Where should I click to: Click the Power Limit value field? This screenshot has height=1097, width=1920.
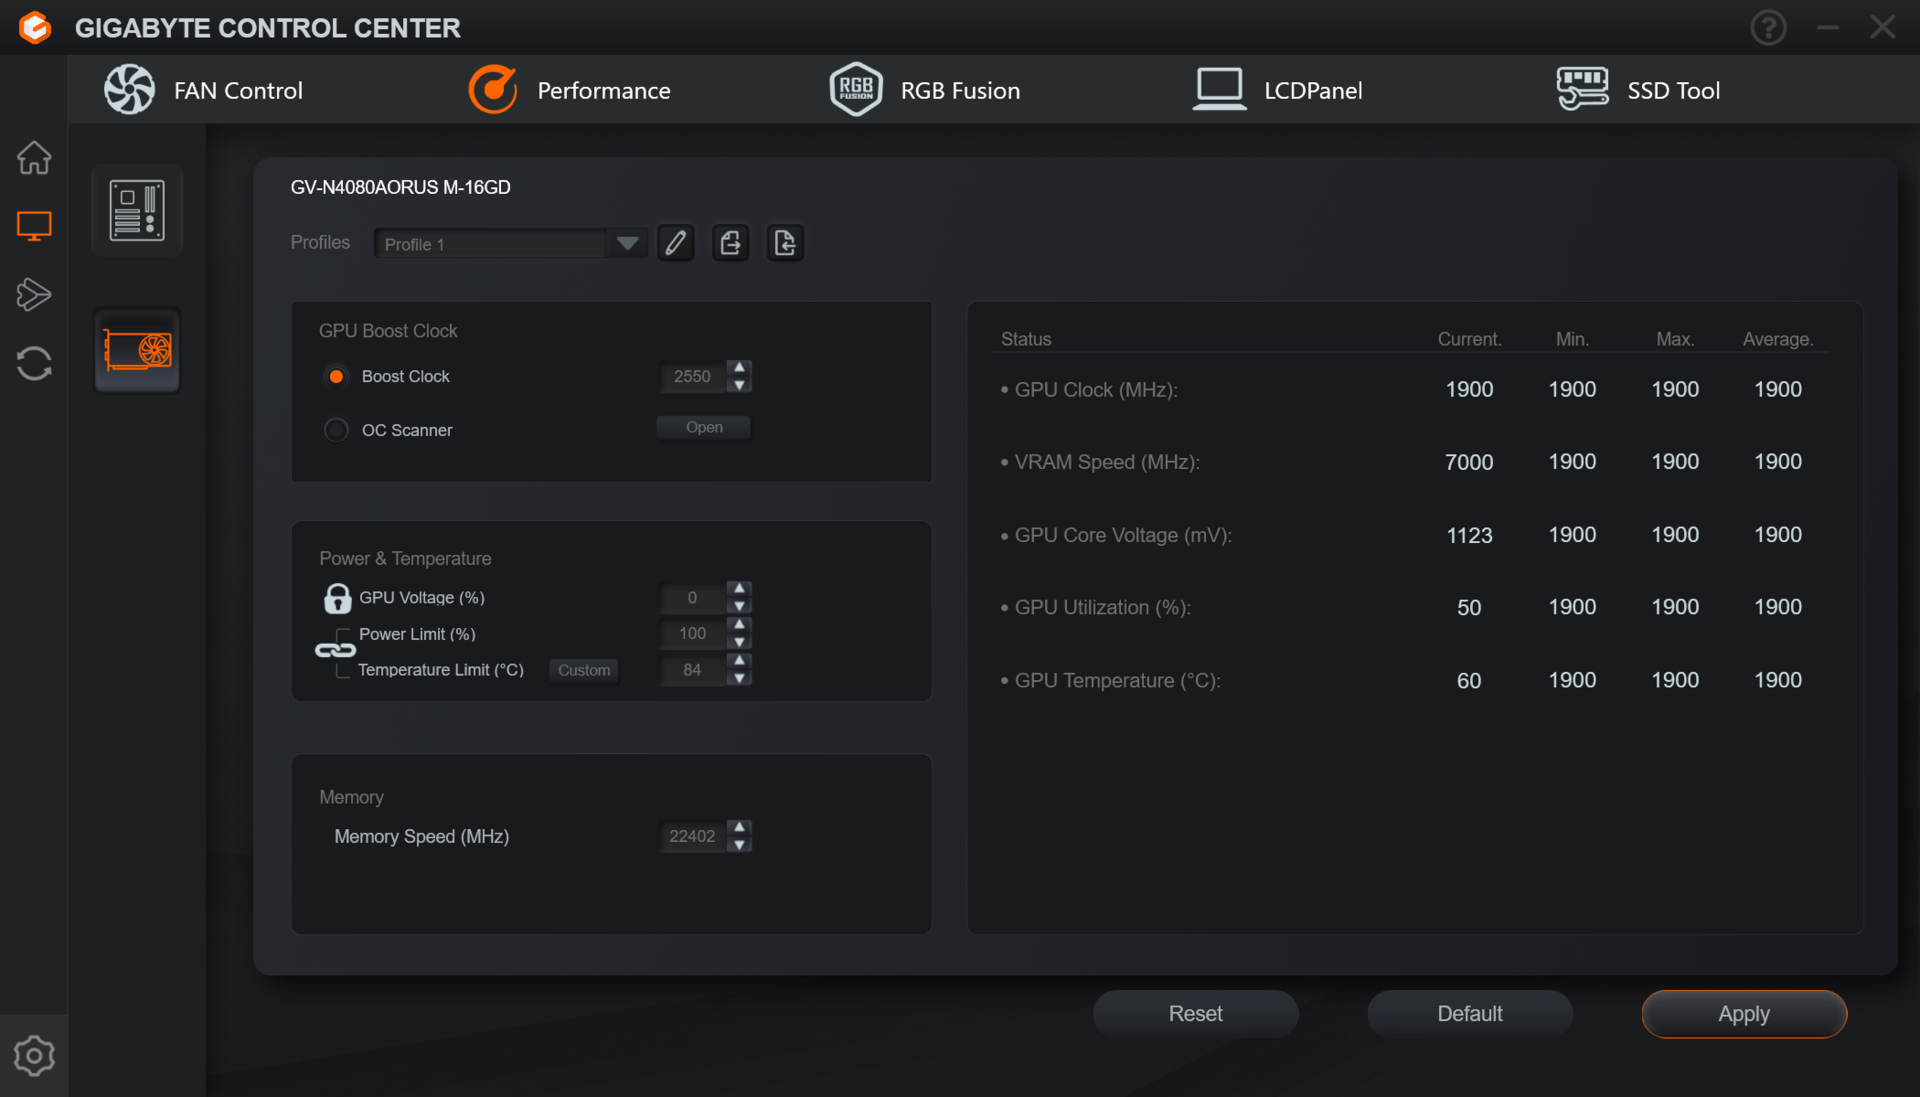(692, 634)
